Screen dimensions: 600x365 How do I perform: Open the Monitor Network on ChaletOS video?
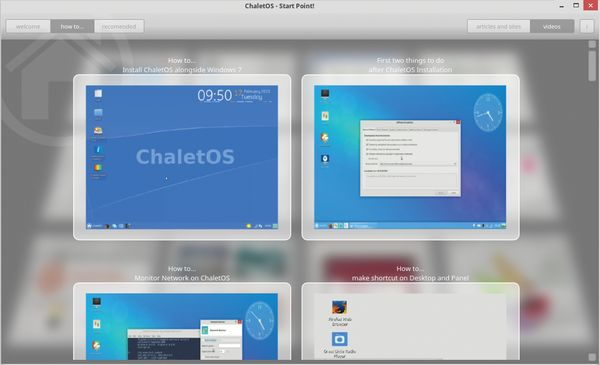point(182,322)
